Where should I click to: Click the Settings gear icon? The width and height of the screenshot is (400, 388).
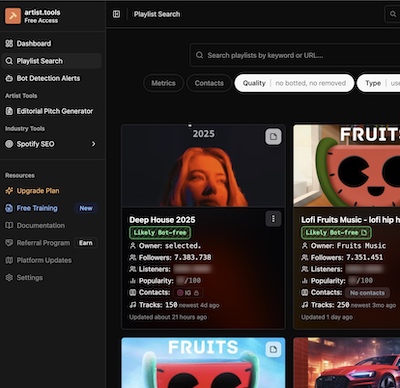click(x=9, y=277)
